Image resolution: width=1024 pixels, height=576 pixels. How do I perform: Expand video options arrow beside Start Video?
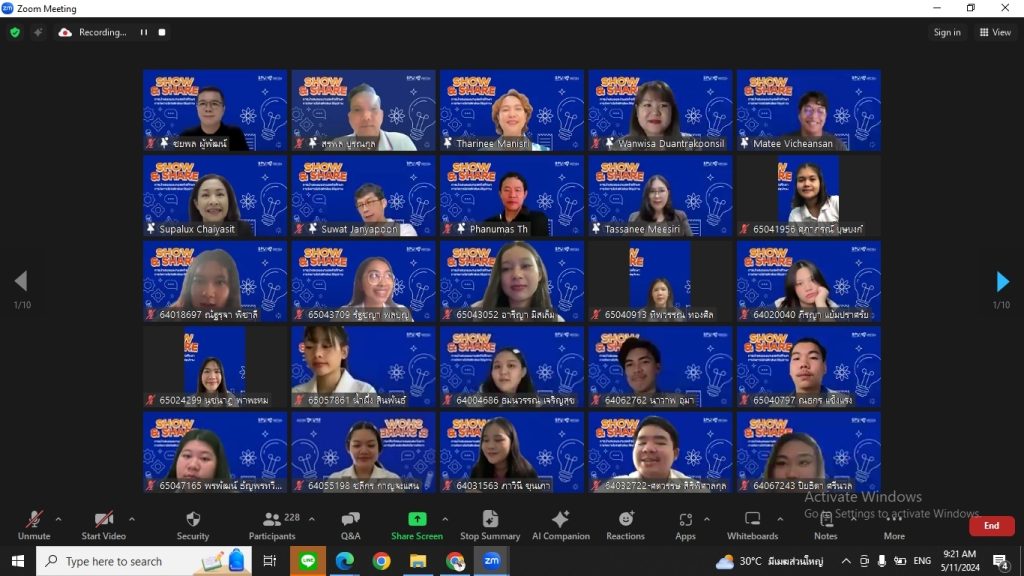[x=132, y=519]
